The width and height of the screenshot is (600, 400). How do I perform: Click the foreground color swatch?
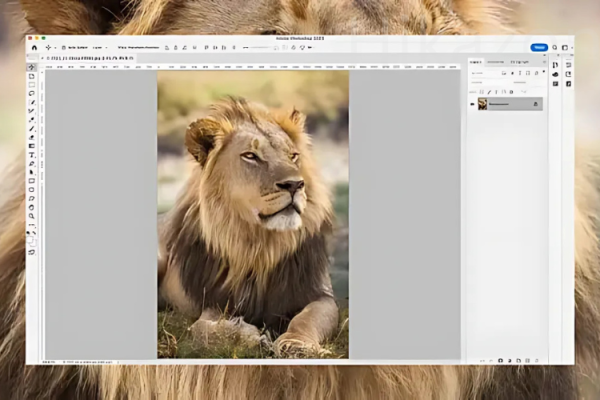pyautogui.click(x=30, y=240)
